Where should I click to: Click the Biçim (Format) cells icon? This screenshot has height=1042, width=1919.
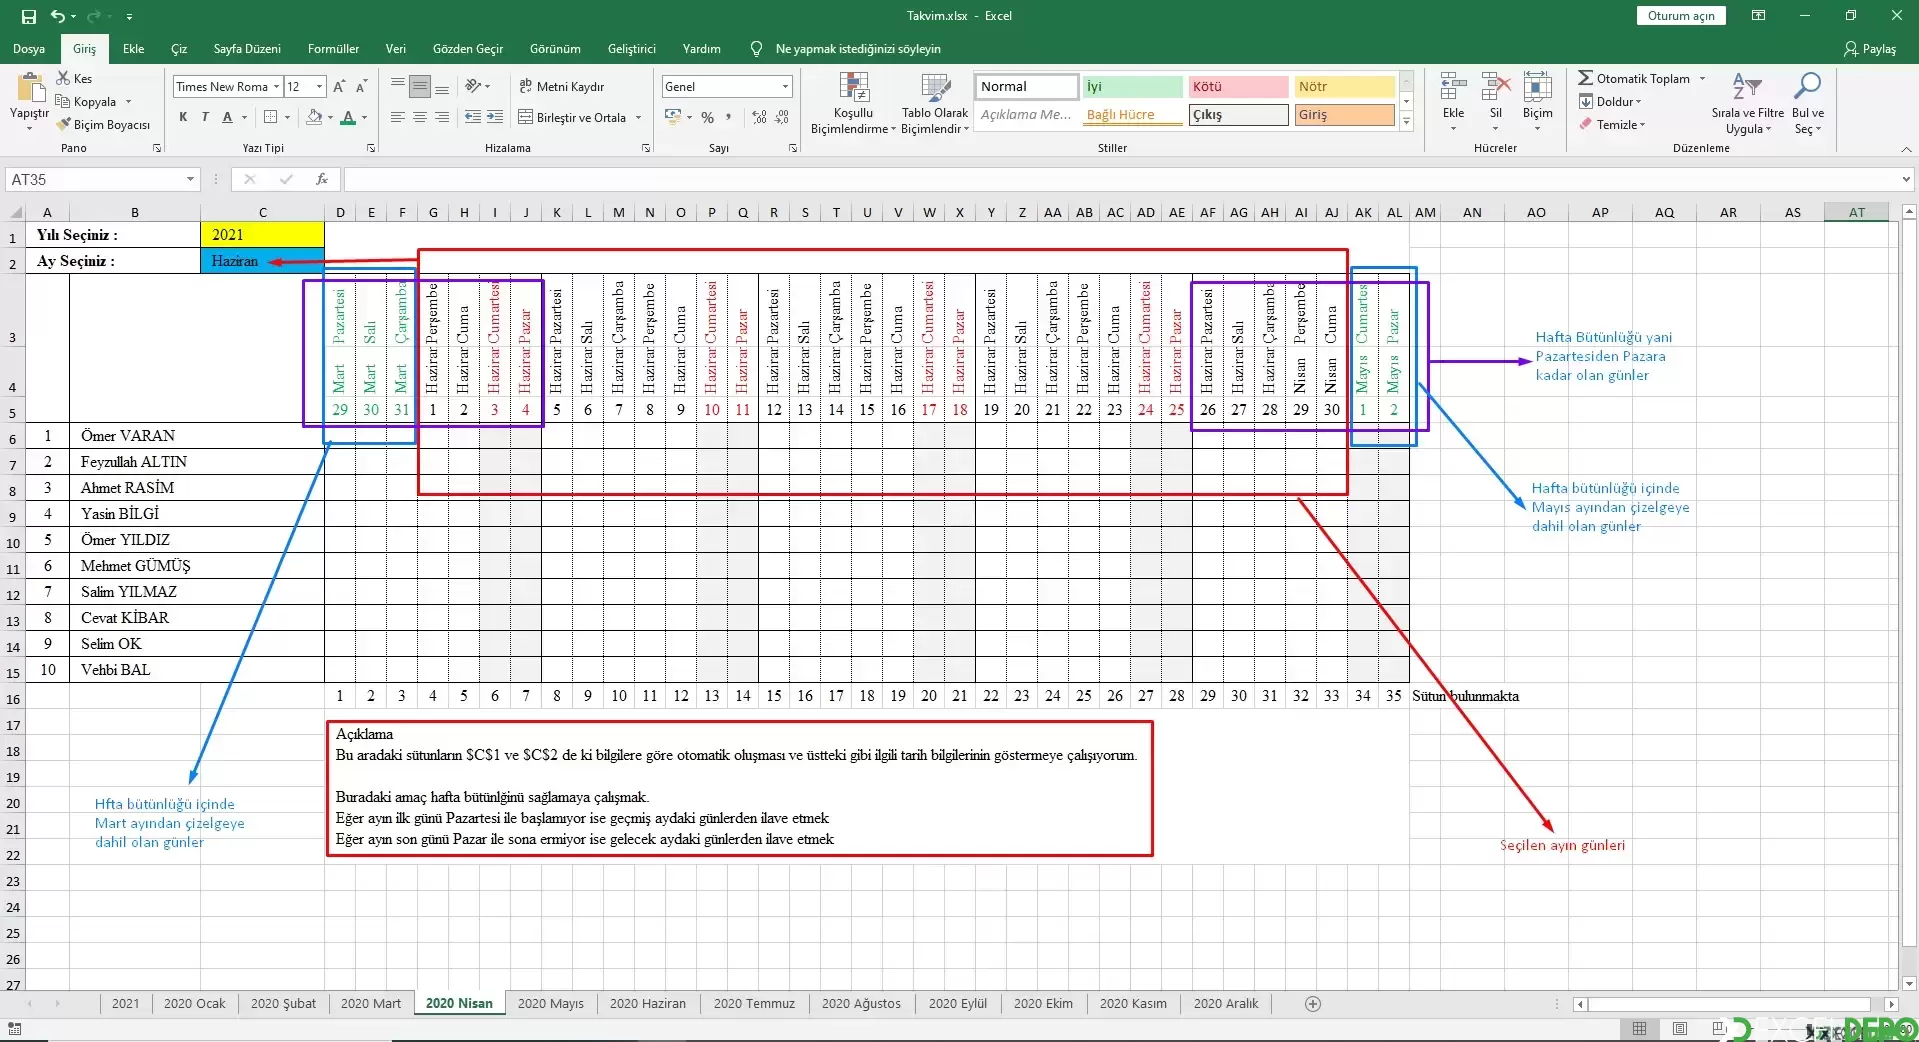pos(1538,88)
